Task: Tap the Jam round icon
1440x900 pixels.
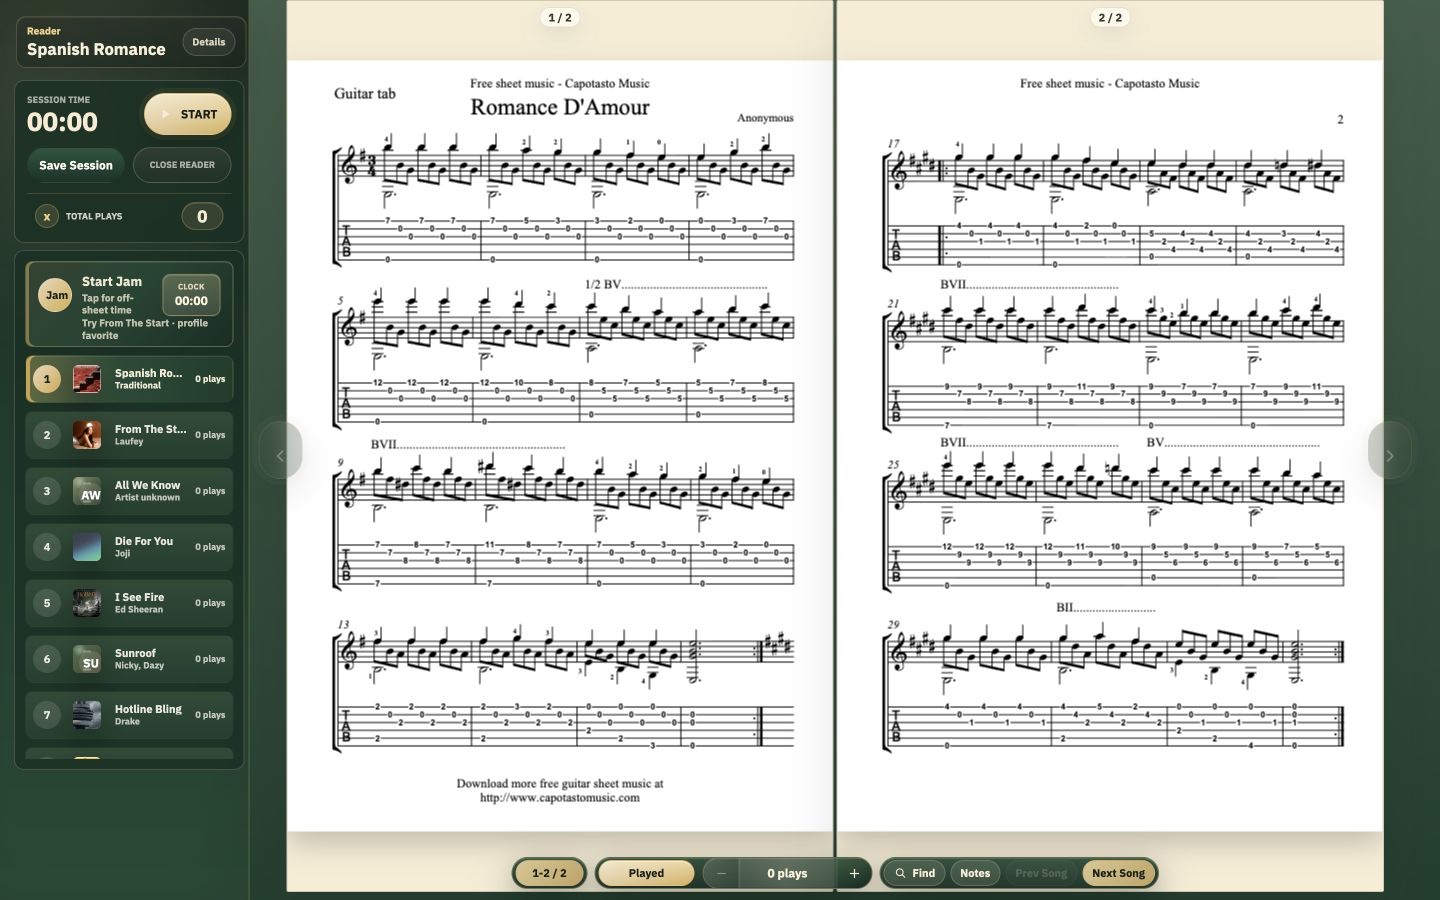Action: [x=57, y=295]
